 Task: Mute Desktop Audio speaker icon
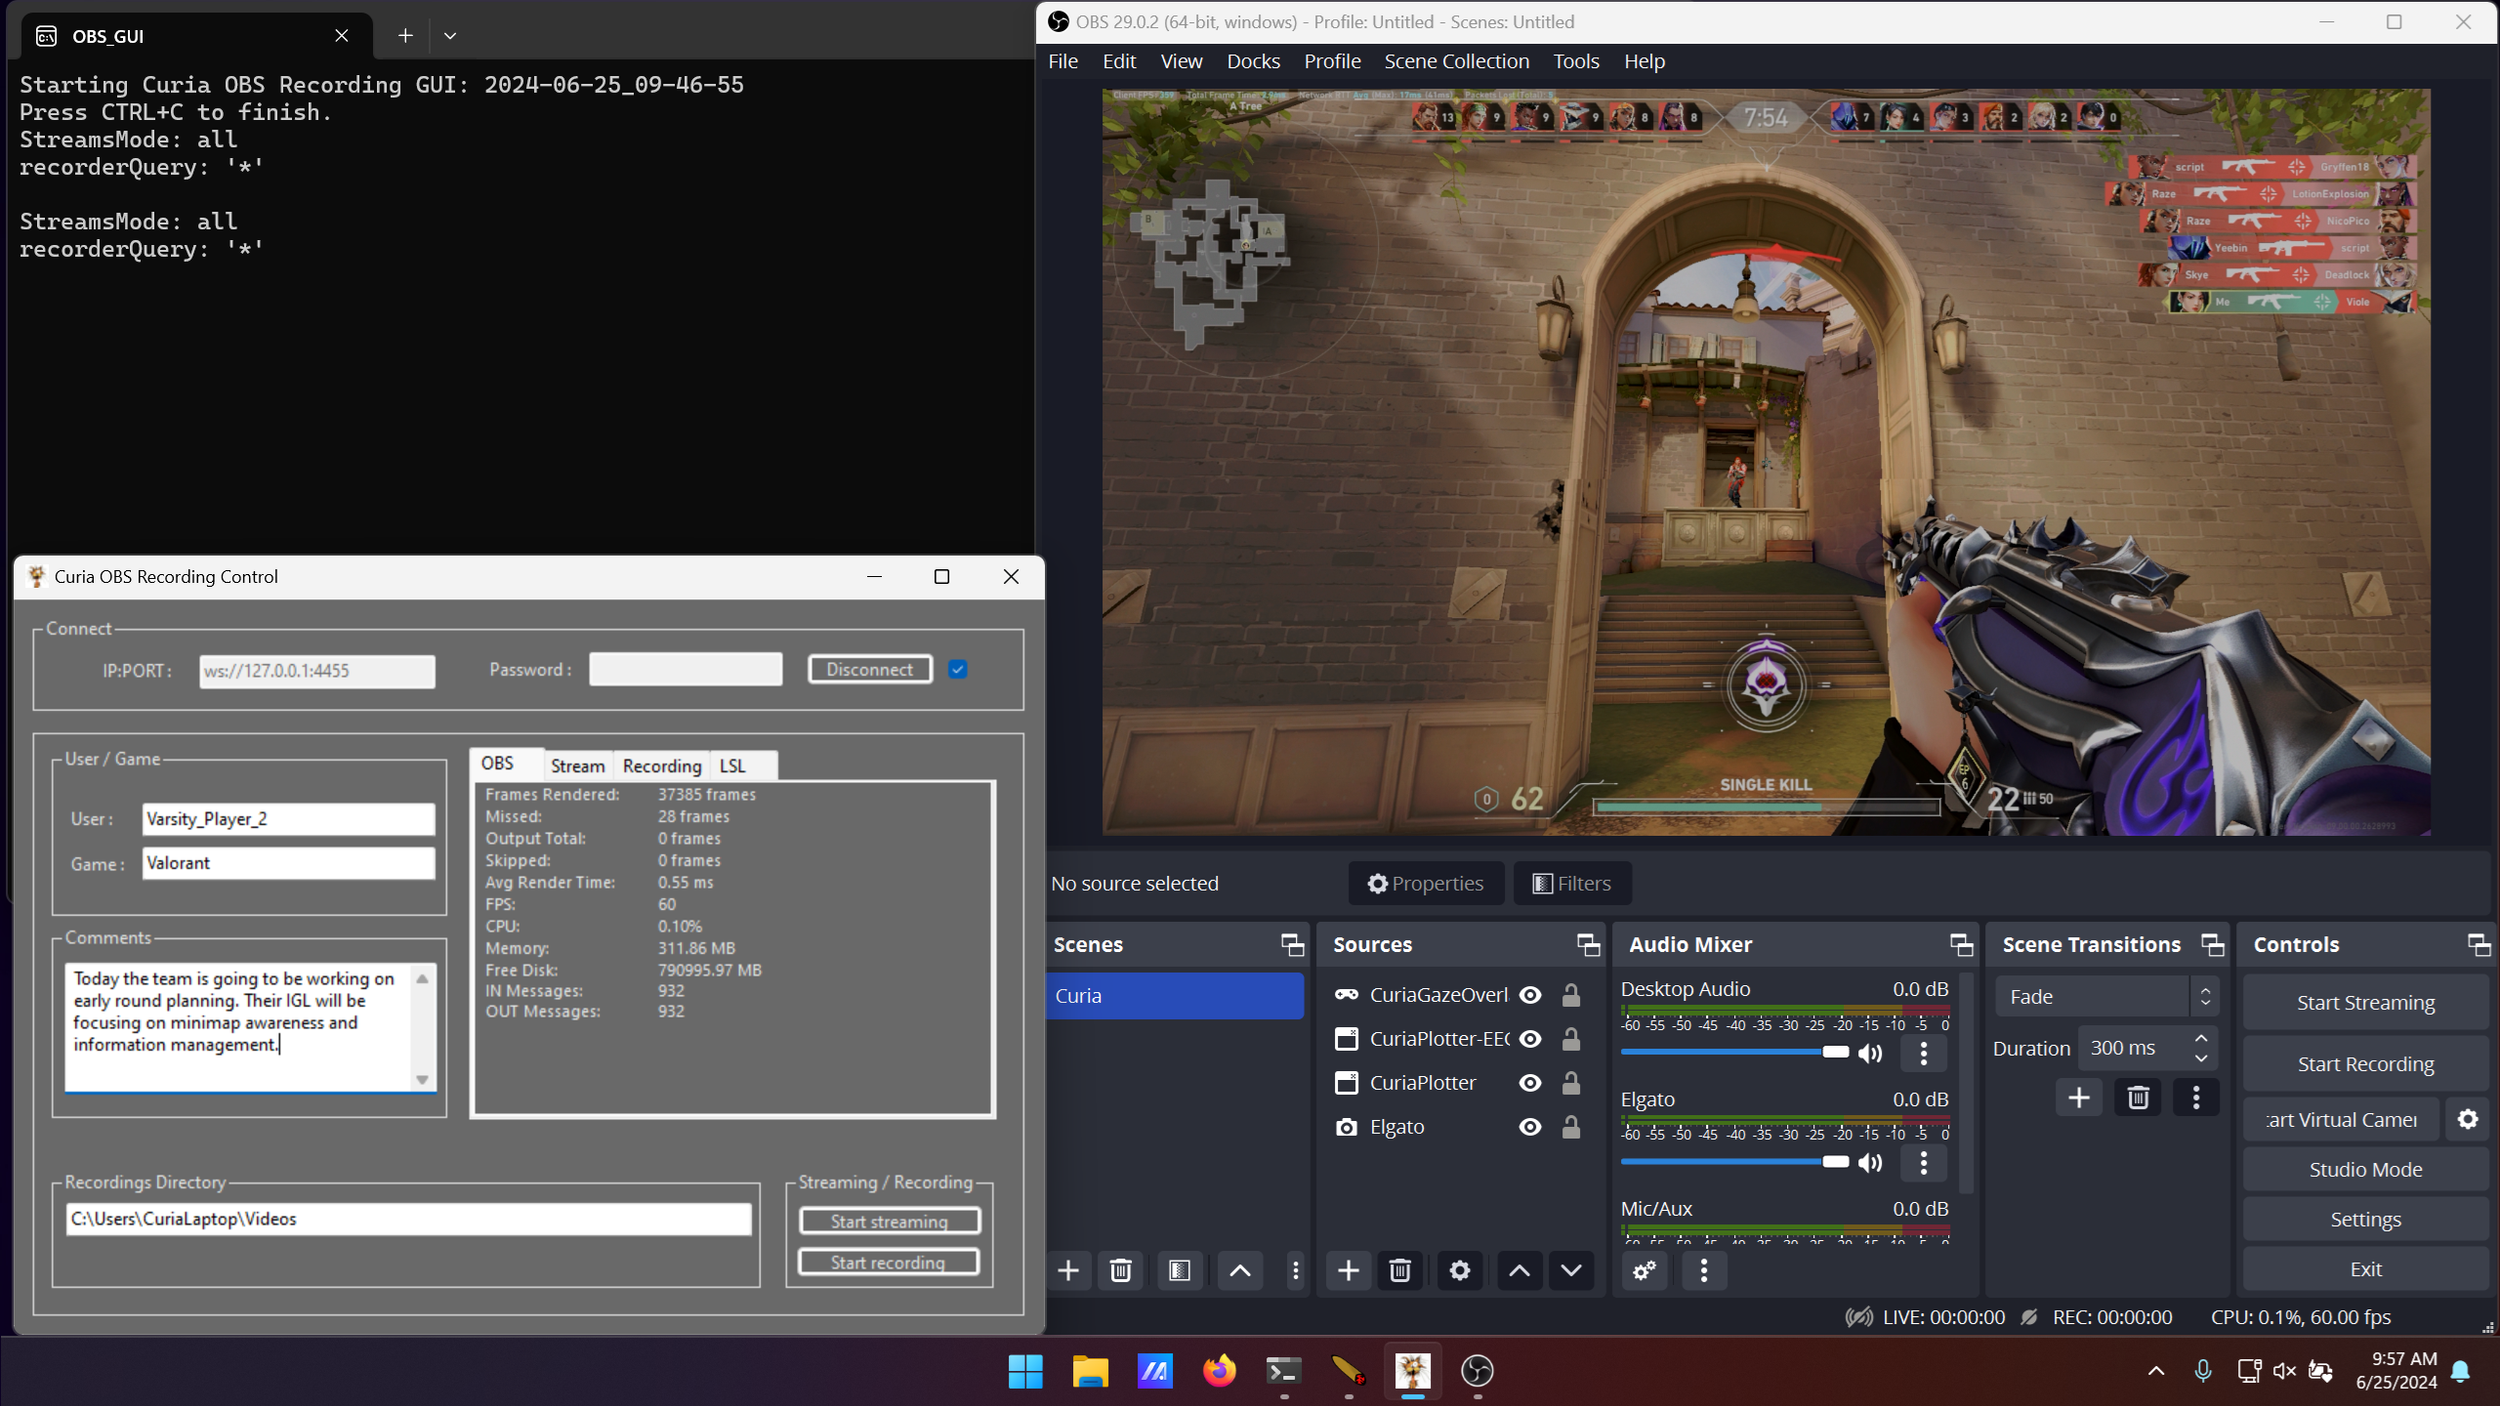(x=1870, y=1053)
